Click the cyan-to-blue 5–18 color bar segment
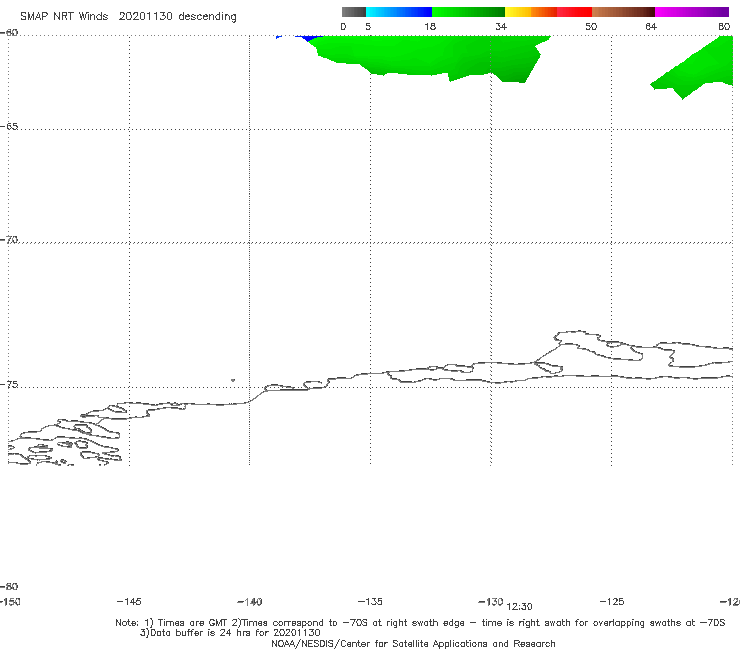Screen dimensions: 740x650 click(399, 12)
